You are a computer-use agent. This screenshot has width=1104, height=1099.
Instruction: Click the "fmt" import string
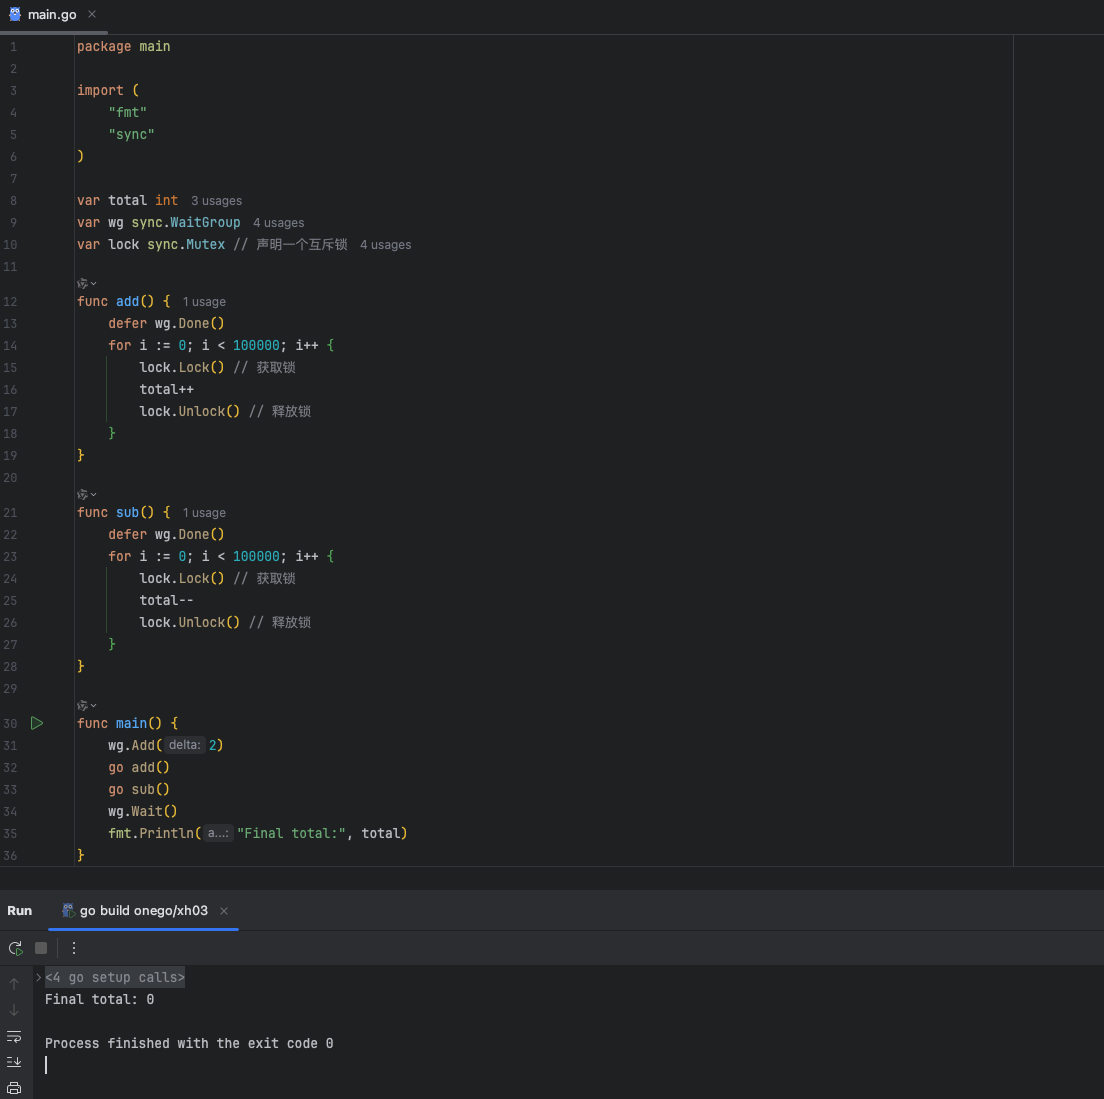point(127,113)
